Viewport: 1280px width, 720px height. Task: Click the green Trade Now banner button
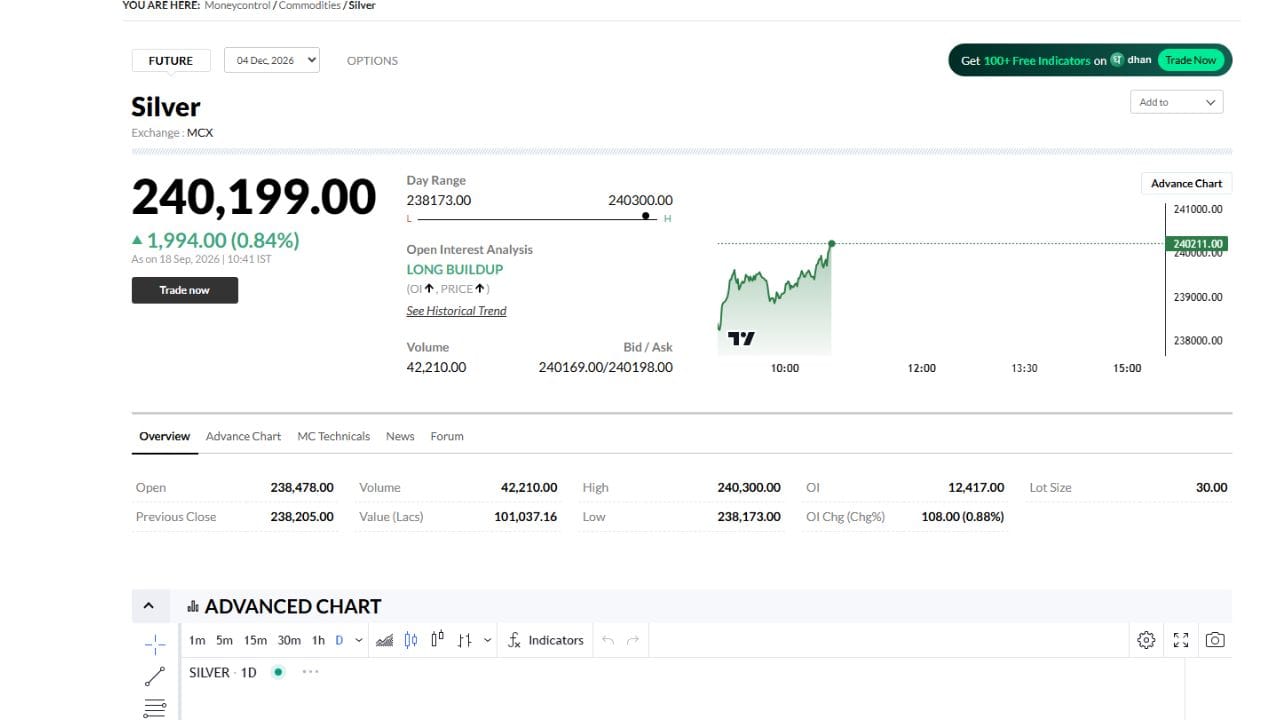pyautogui.click(x=1191, y=60)
